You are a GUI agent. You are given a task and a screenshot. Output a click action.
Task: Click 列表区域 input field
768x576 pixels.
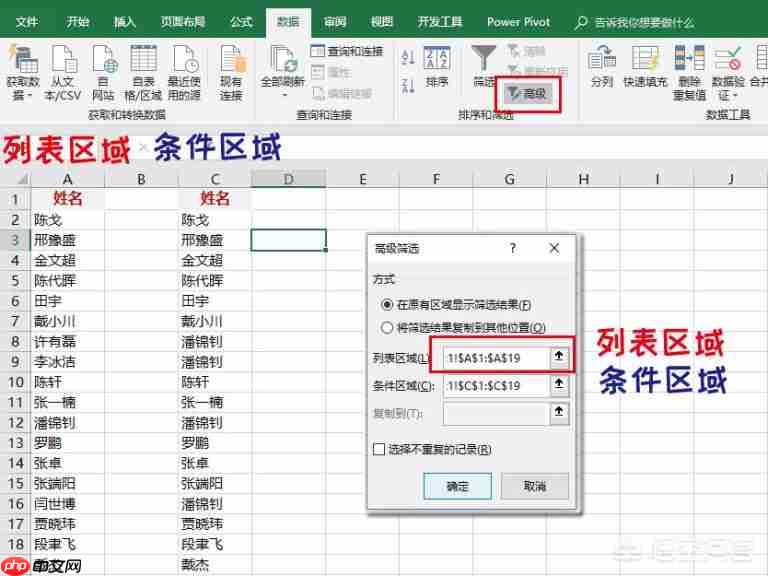[496, 358]
